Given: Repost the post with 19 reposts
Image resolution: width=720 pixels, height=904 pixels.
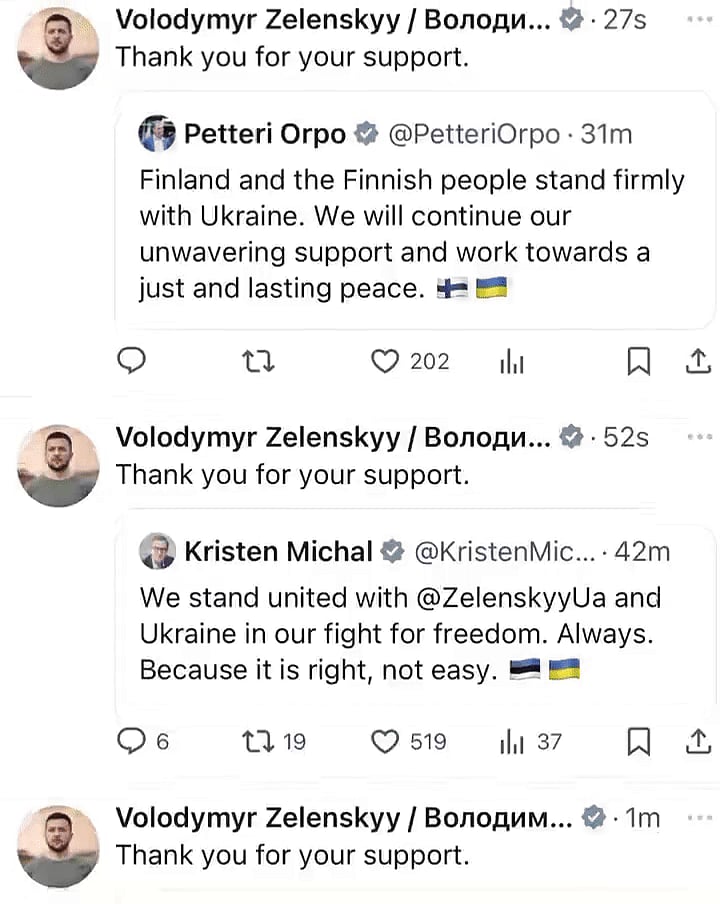Looking at the screenshot, I should (x=258, y=742).
